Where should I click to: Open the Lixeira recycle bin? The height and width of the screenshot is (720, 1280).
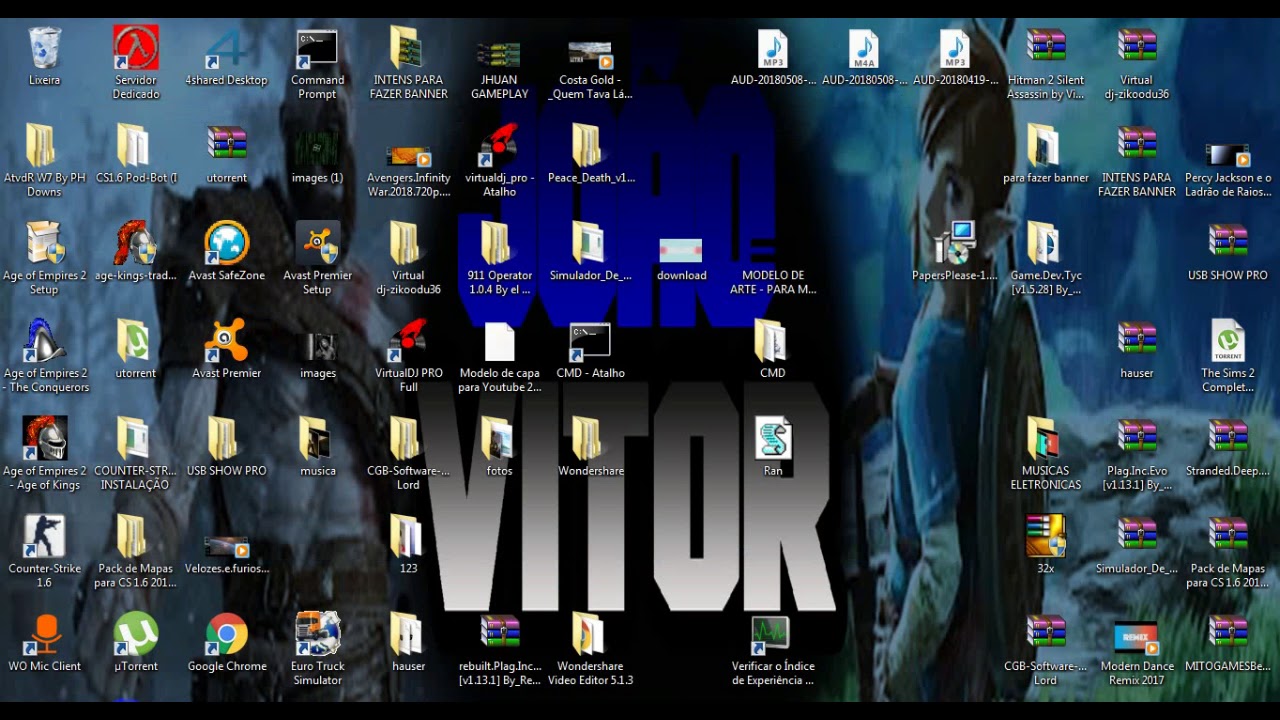[44, 47]
